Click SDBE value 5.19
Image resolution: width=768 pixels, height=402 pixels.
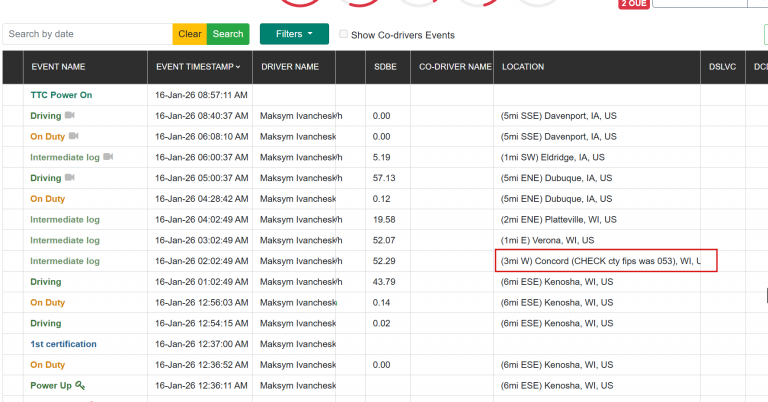382,157
